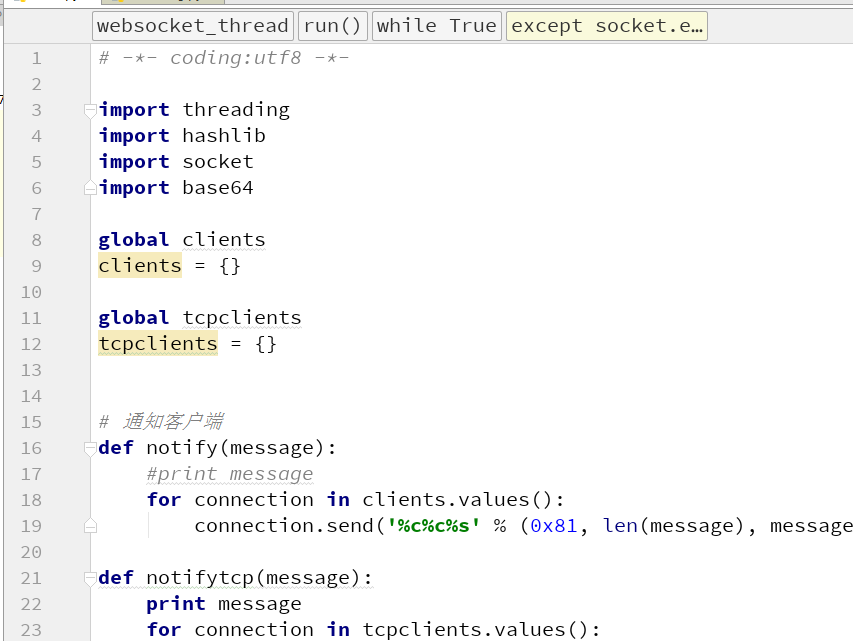The image size is (853, 641).
Task: Click the highlighted tcpclients variable on line 12
Action: pyautogui.click(x=157, y=344)
